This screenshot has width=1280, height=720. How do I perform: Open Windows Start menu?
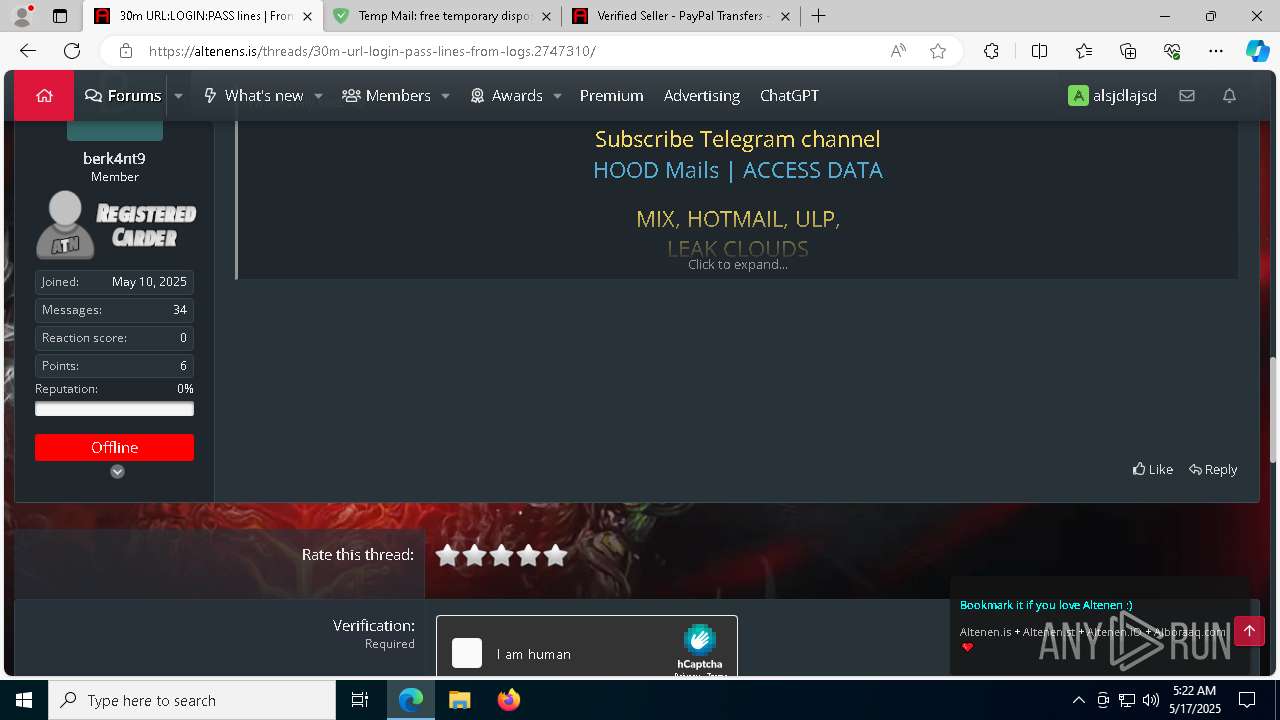pos(24,700)
